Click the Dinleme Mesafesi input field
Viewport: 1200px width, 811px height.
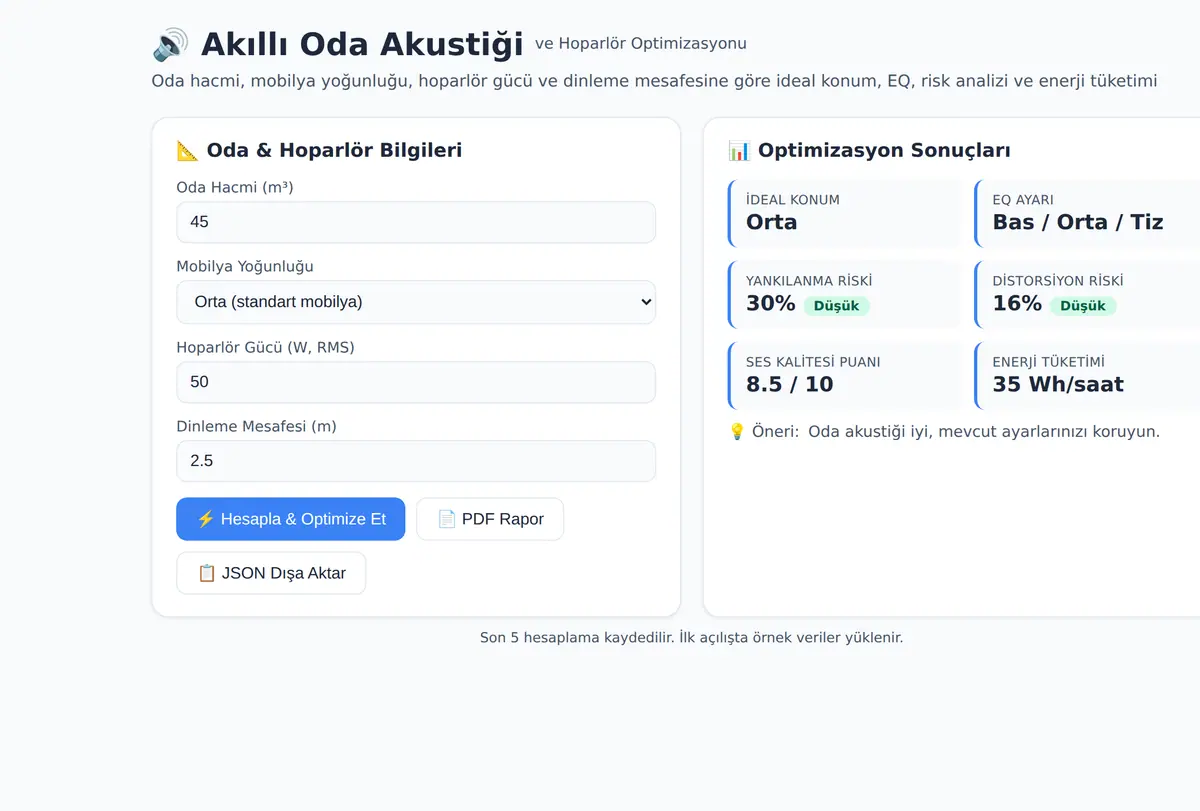(x=416, y=461)
